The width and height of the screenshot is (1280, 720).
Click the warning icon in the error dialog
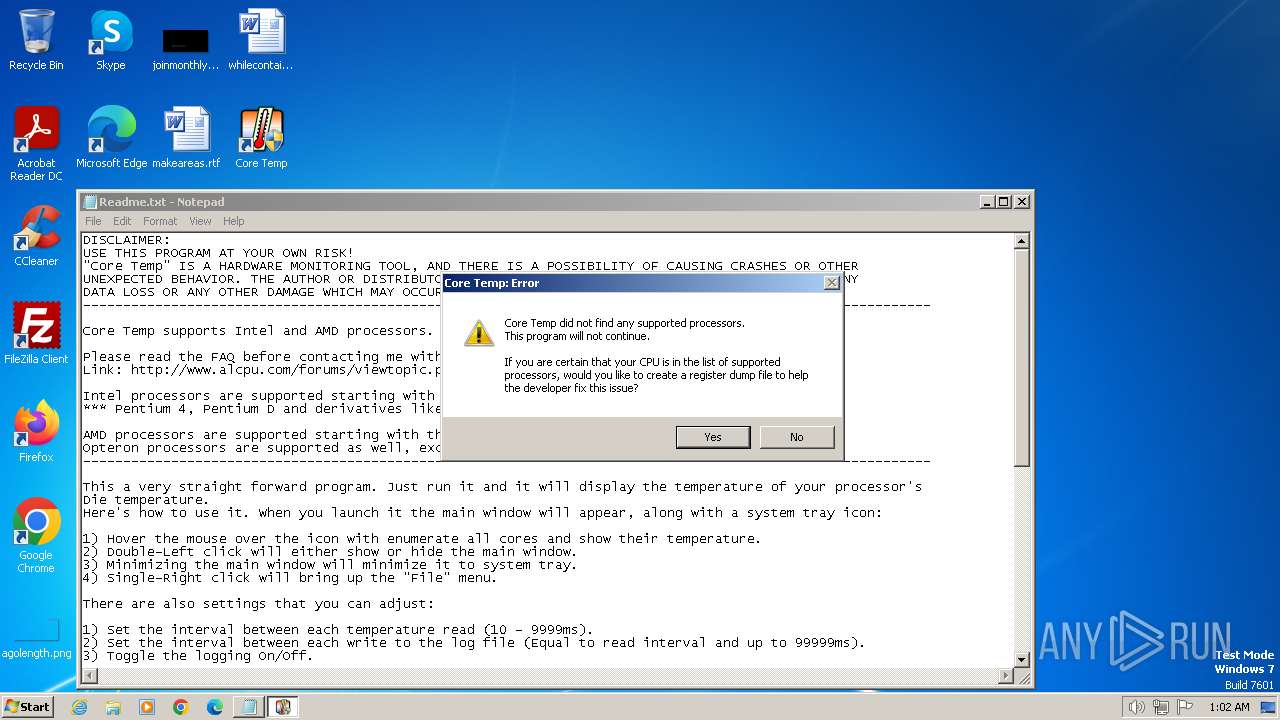(x=479, y=333)
